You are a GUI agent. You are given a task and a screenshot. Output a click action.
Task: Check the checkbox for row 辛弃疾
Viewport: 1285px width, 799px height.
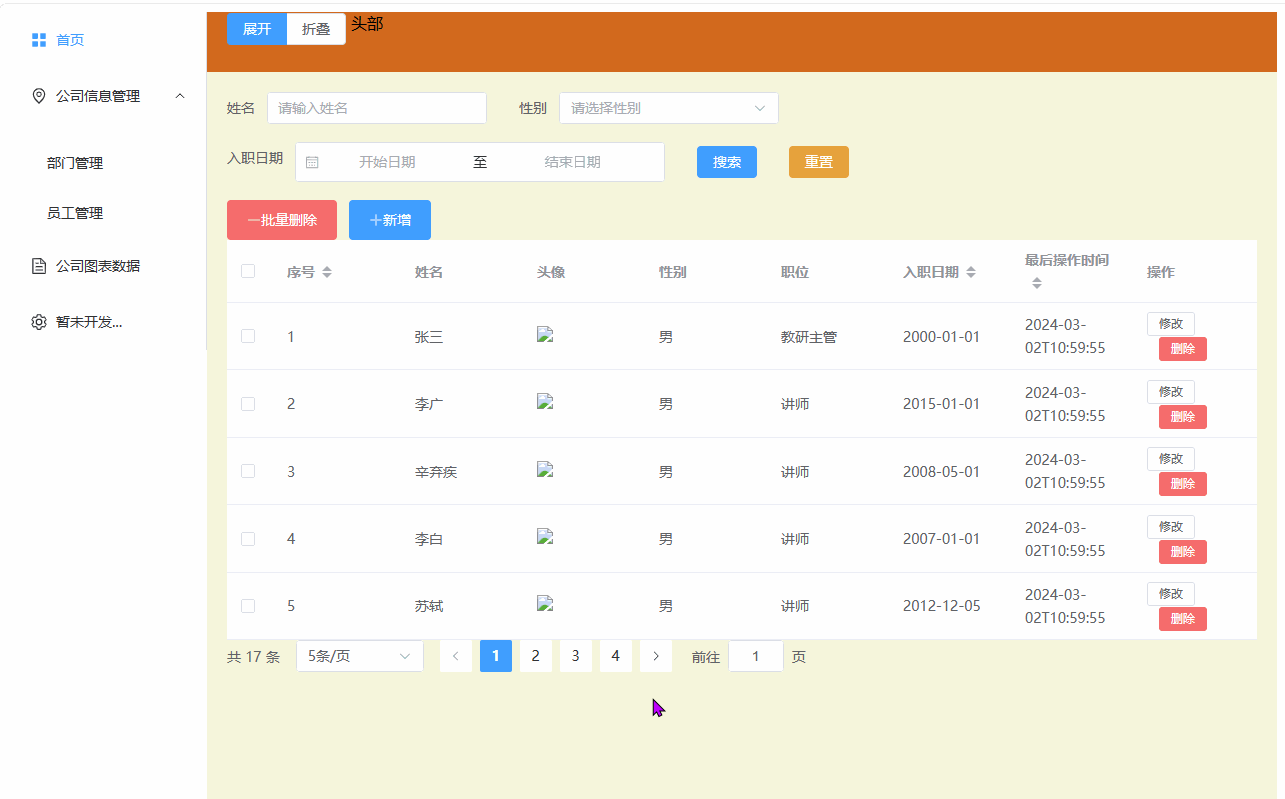248,471
